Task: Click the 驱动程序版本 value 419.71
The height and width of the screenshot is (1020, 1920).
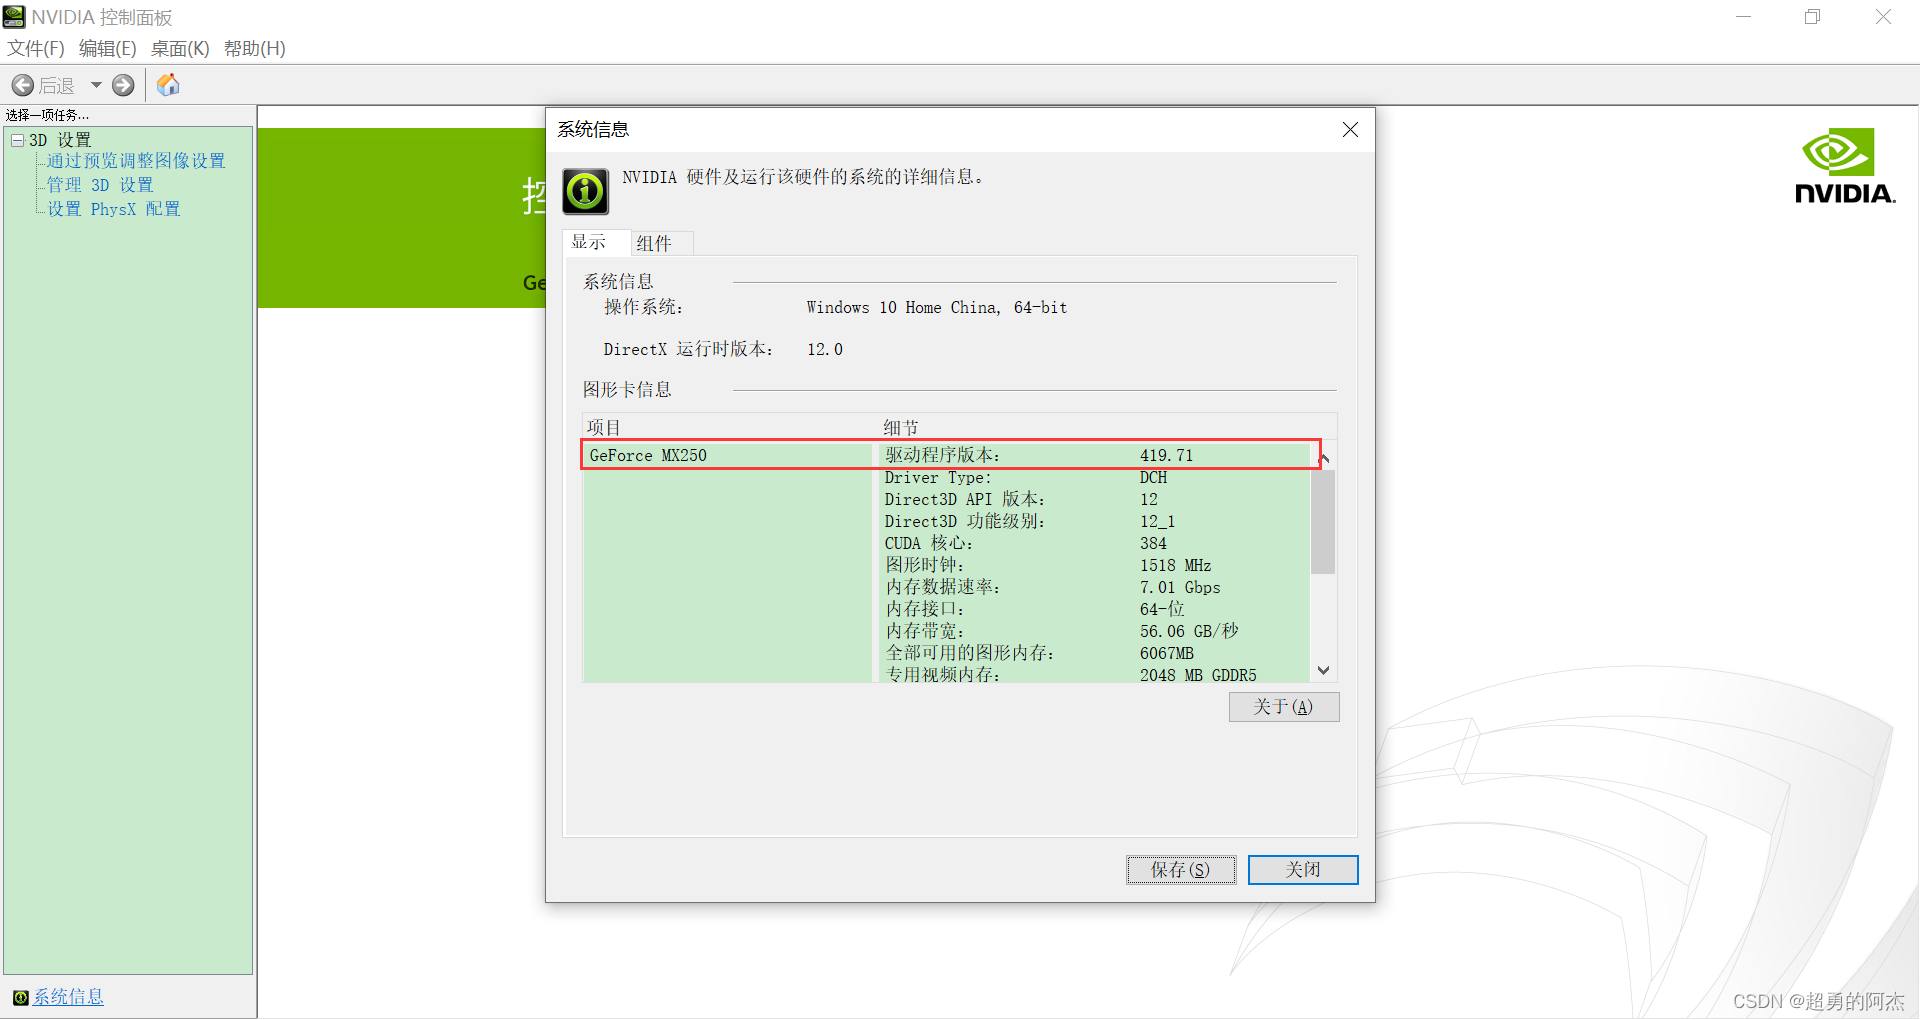Action: click(1167, 456)
